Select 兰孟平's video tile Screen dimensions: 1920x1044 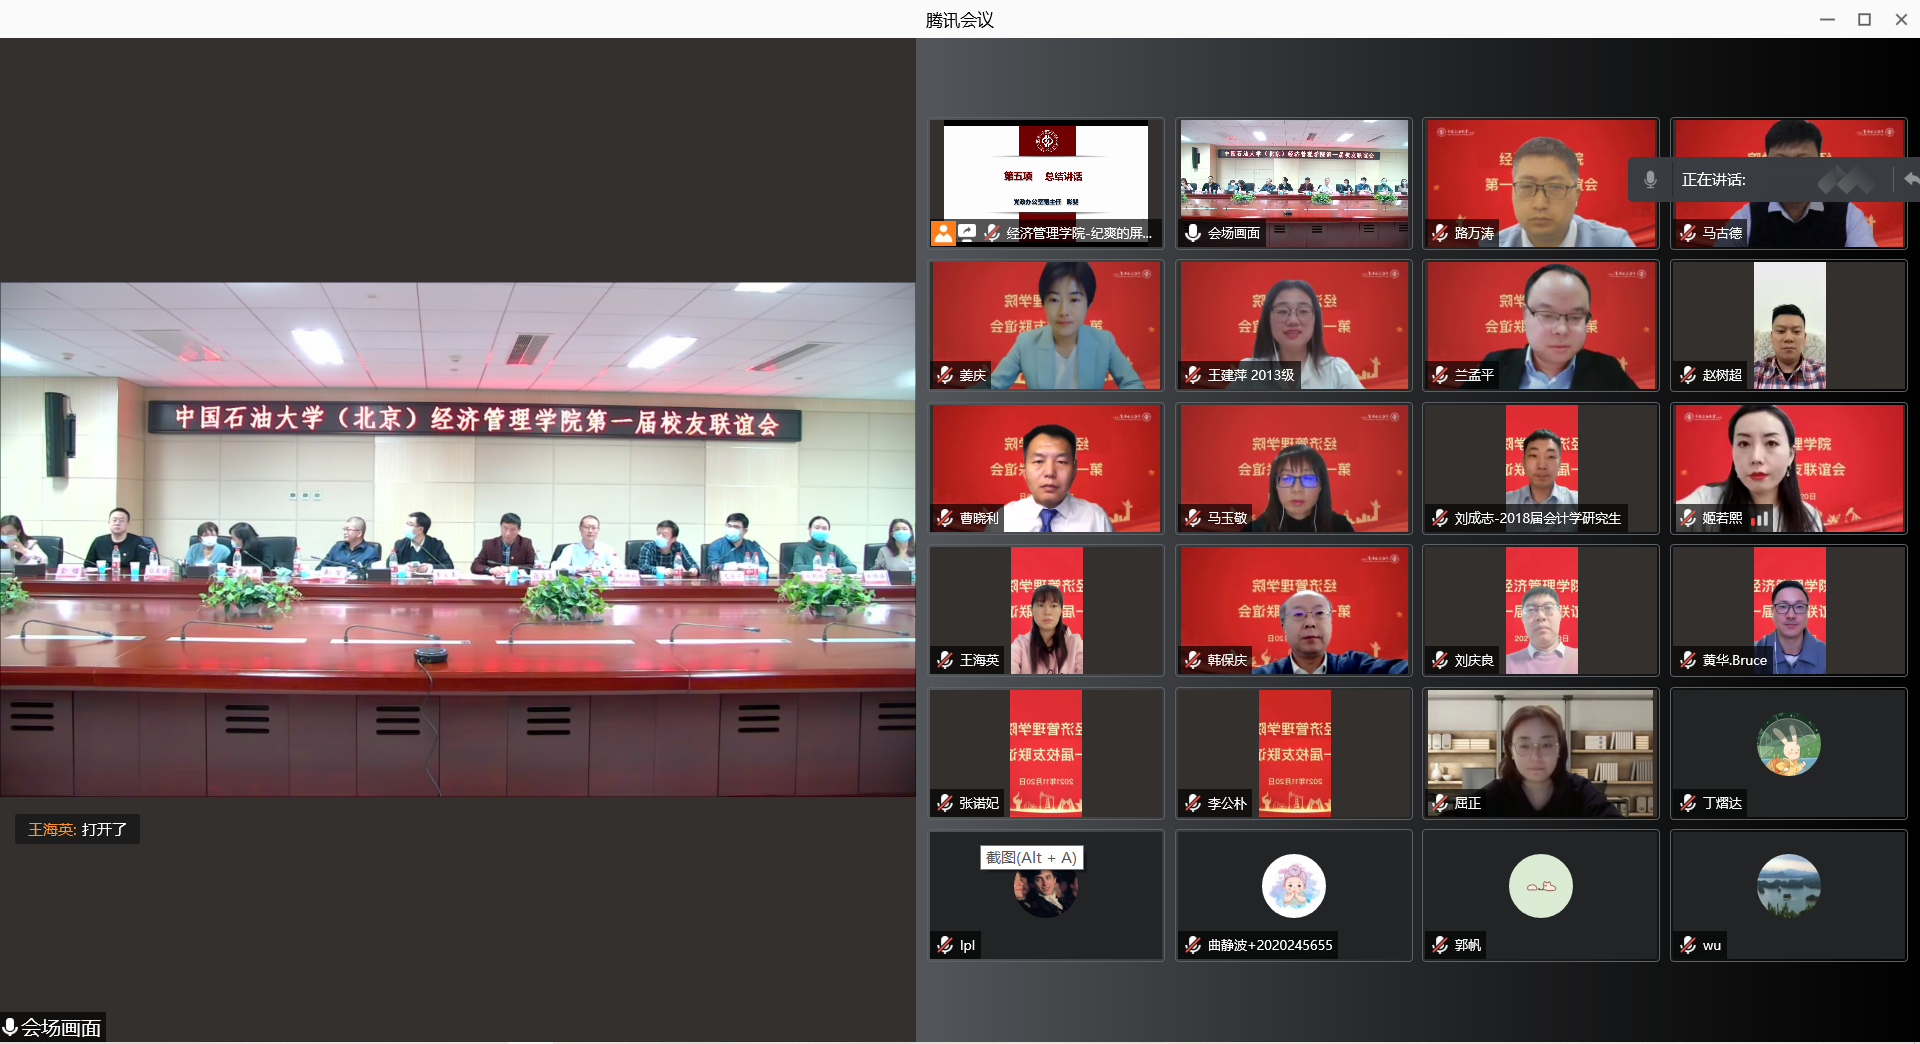pos(1540,325)
